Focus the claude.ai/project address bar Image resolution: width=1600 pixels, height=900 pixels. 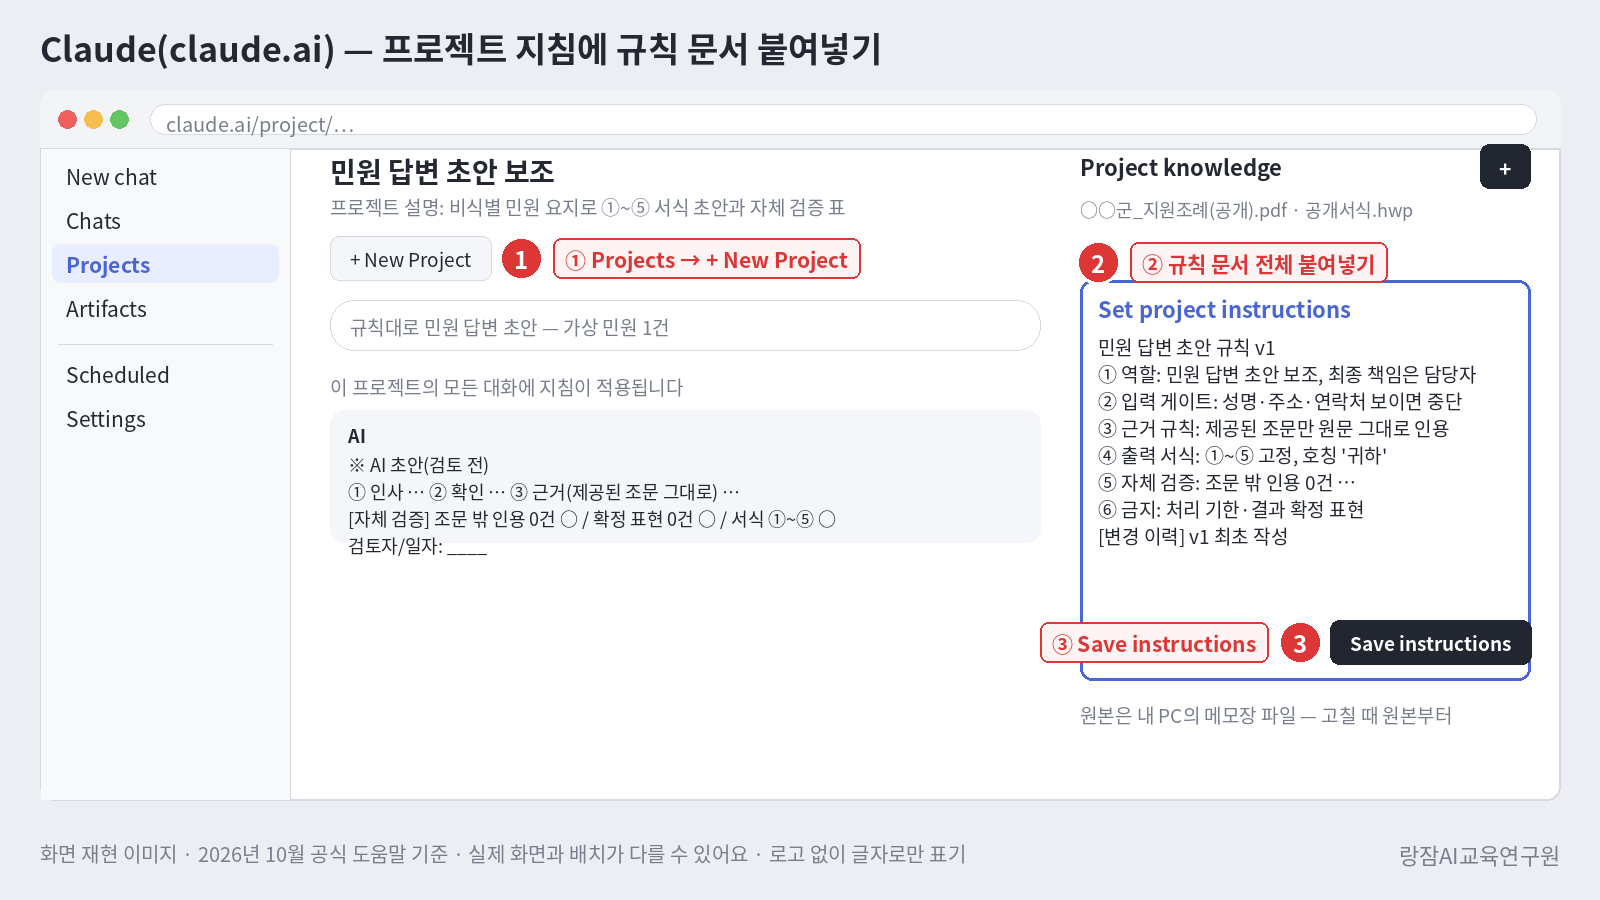click(x=843, y=120)
